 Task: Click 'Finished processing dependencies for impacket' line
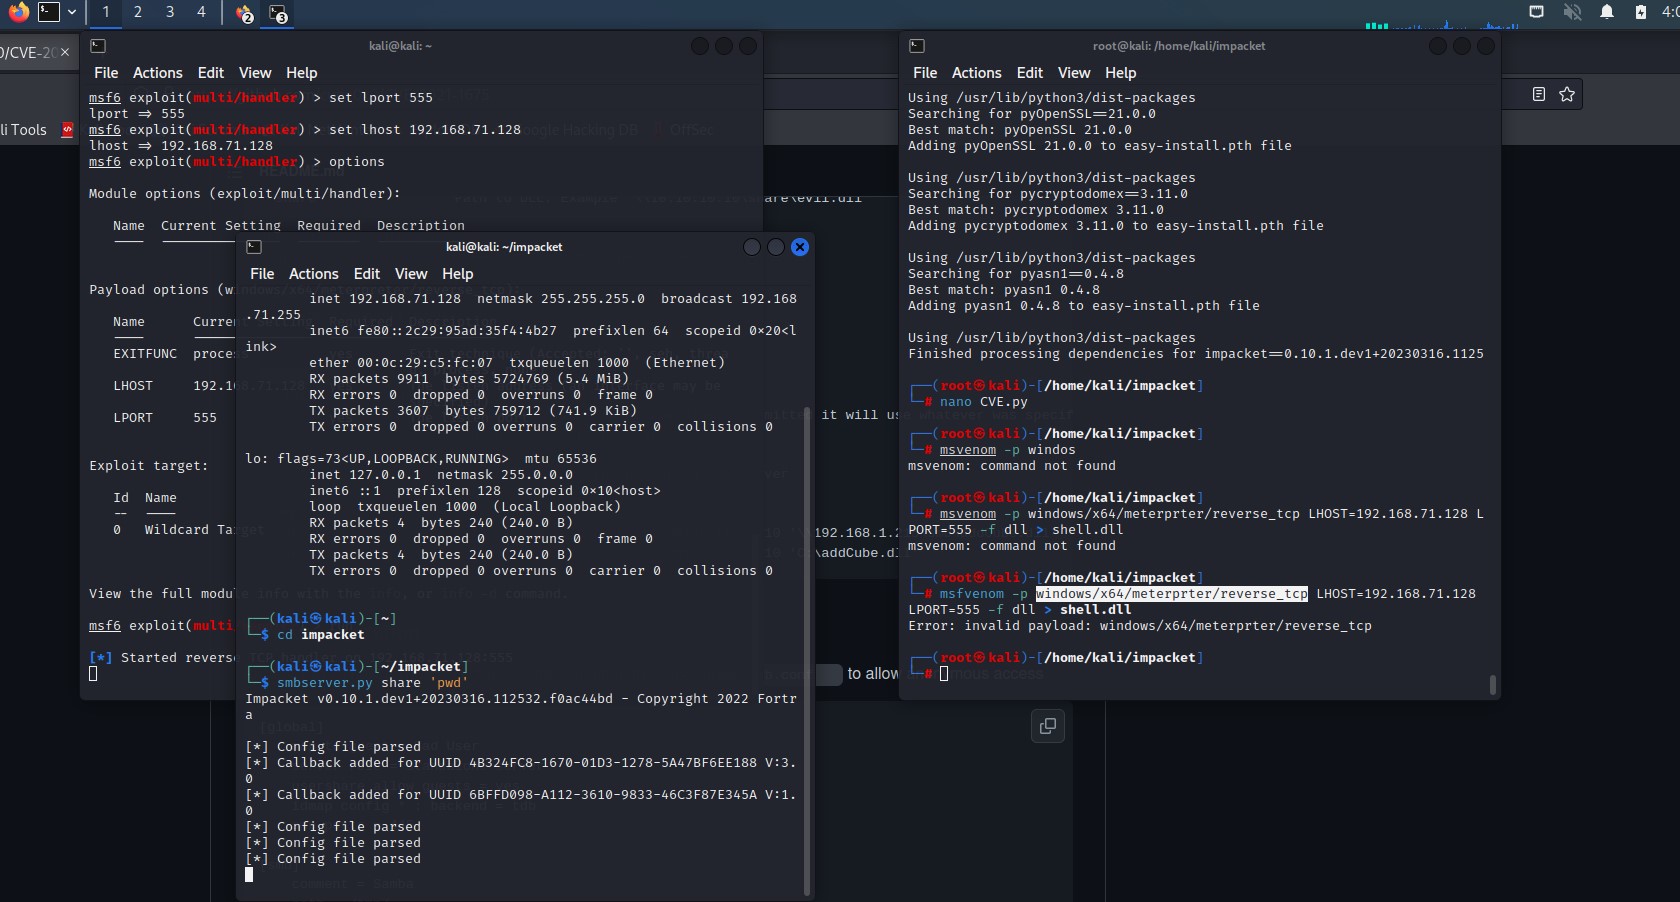(1196, 354)
